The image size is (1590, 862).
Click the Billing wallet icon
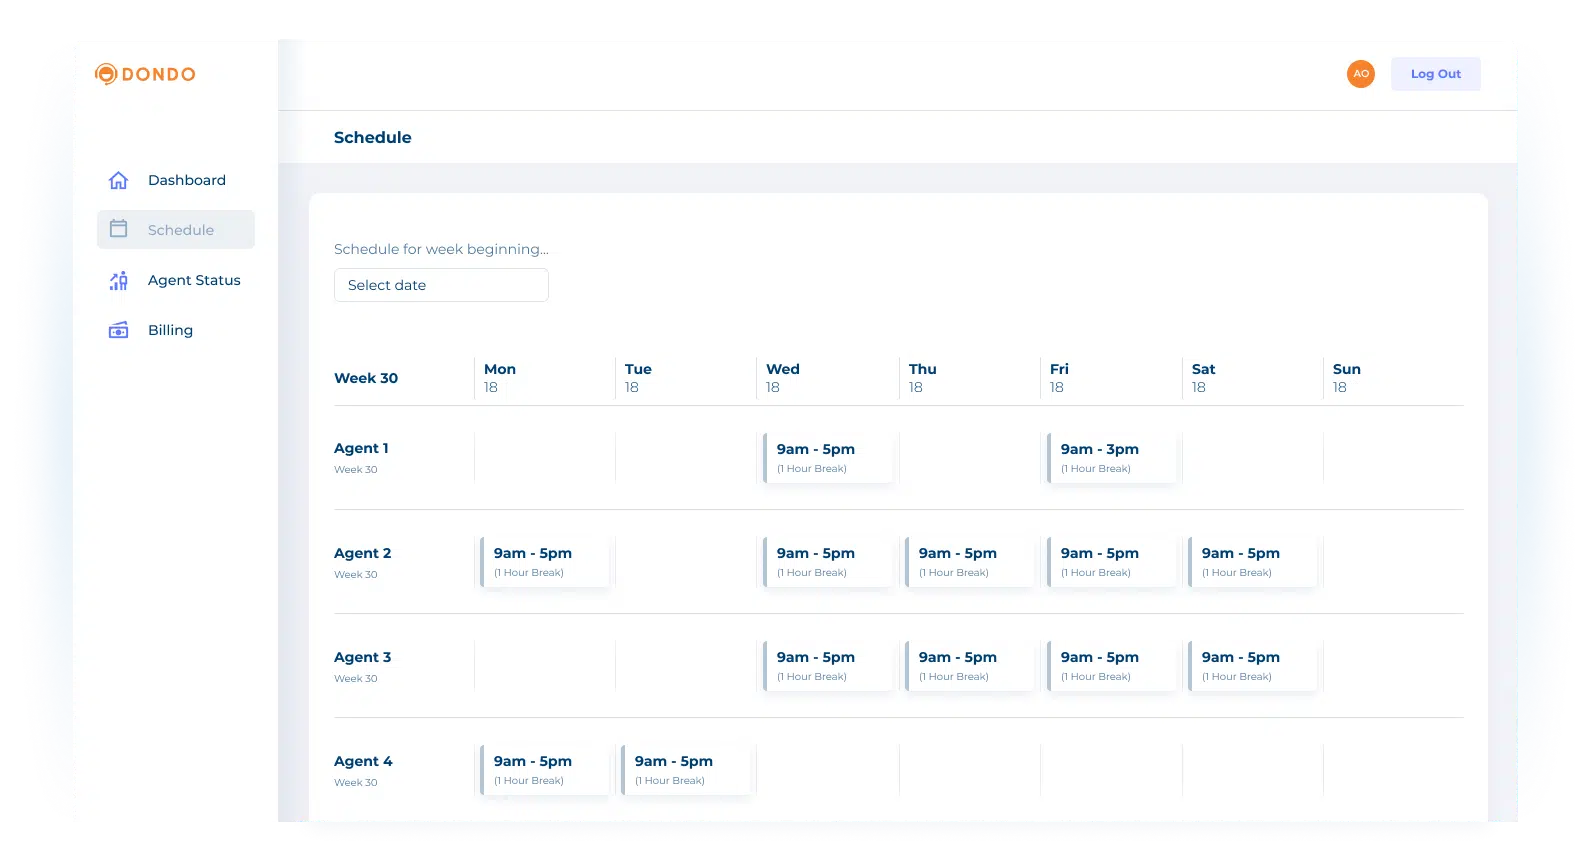click(x=118, y=330)
